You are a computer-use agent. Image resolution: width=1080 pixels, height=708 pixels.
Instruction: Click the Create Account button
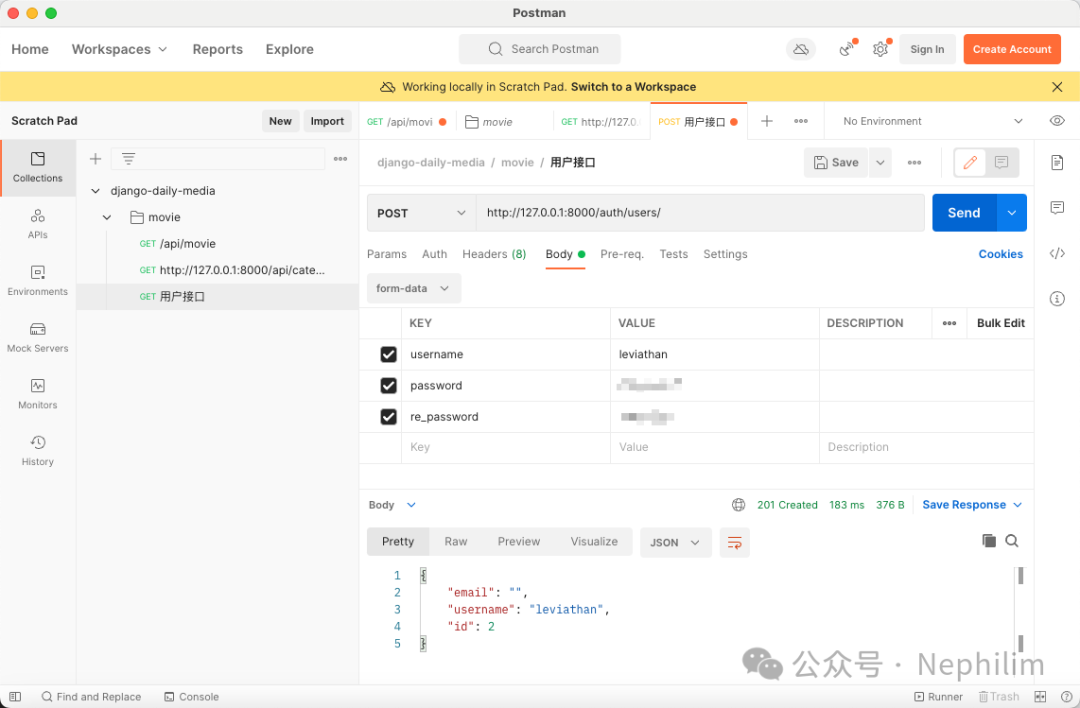coord(1012,49)
